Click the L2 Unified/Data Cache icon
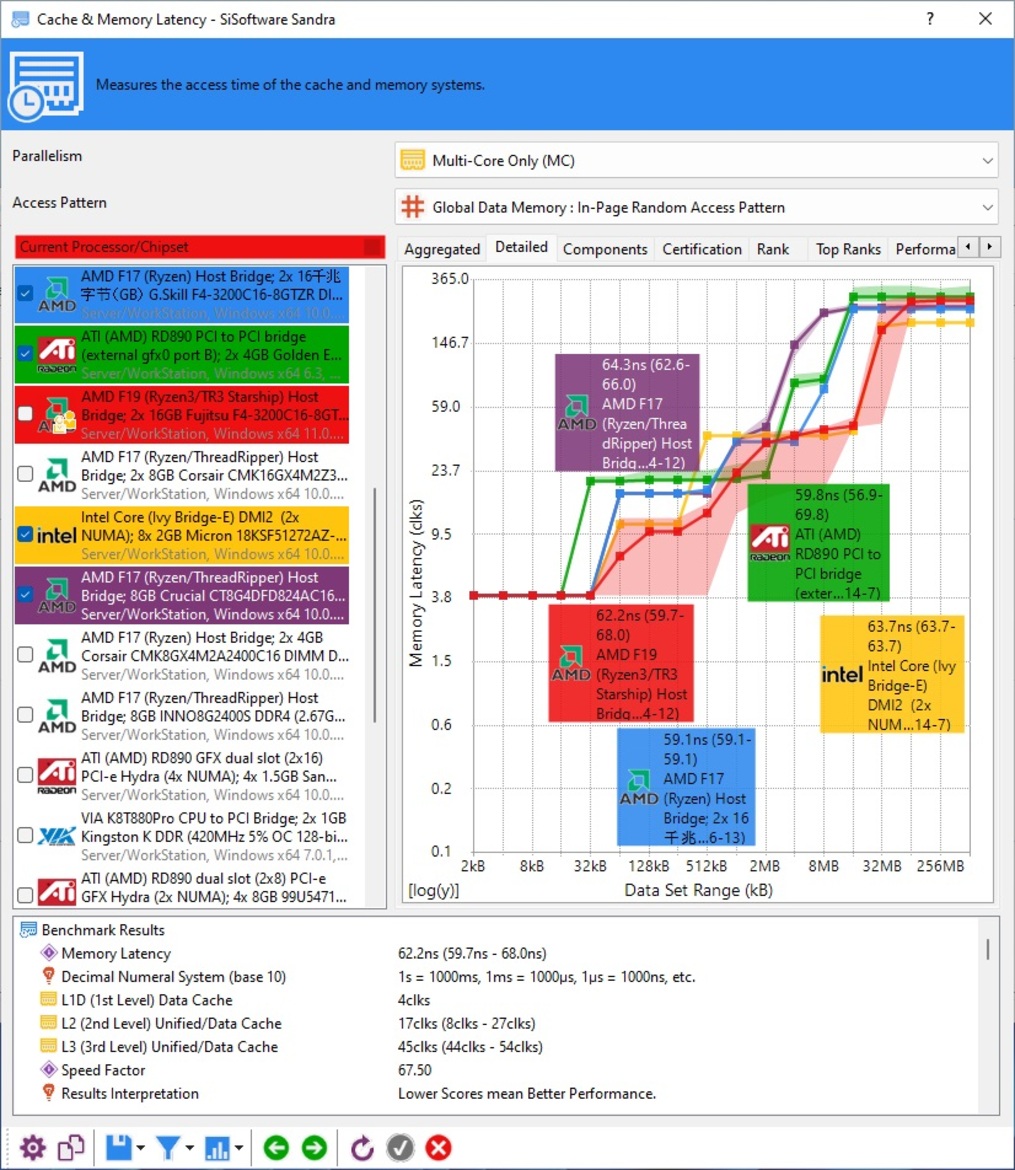This screenshot has height=1170, width=1015. 49,1023
